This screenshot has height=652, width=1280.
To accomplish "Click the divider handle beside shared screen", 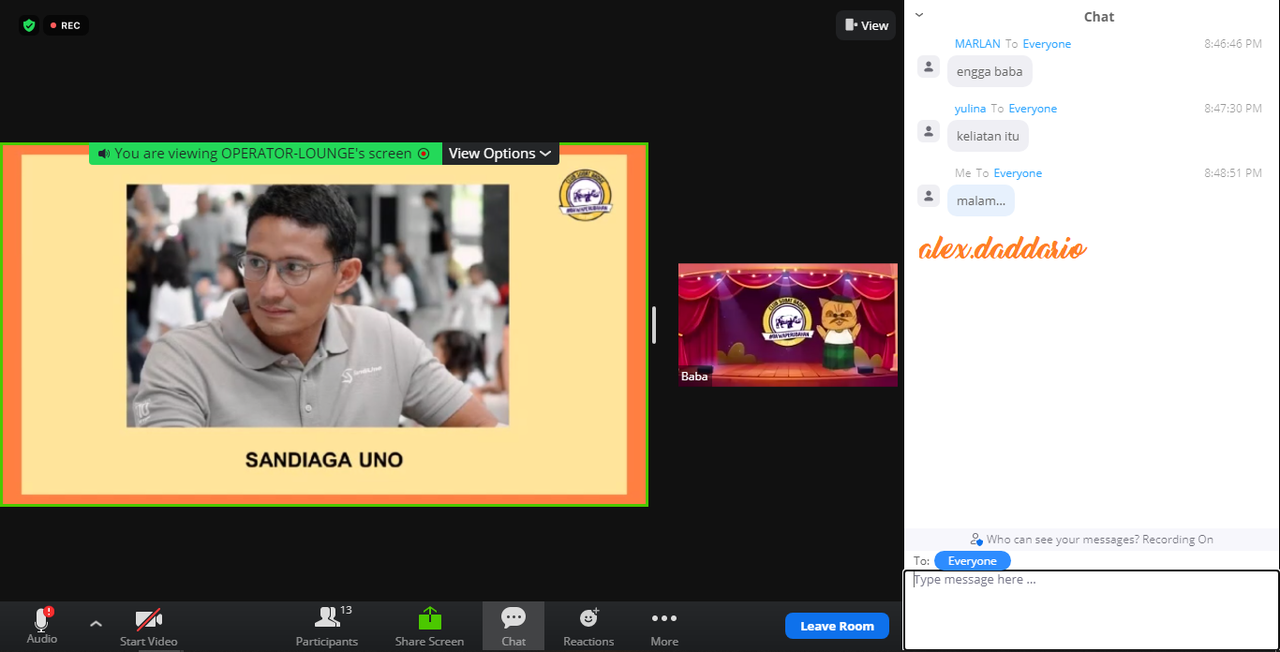I will tap(654, 325).
